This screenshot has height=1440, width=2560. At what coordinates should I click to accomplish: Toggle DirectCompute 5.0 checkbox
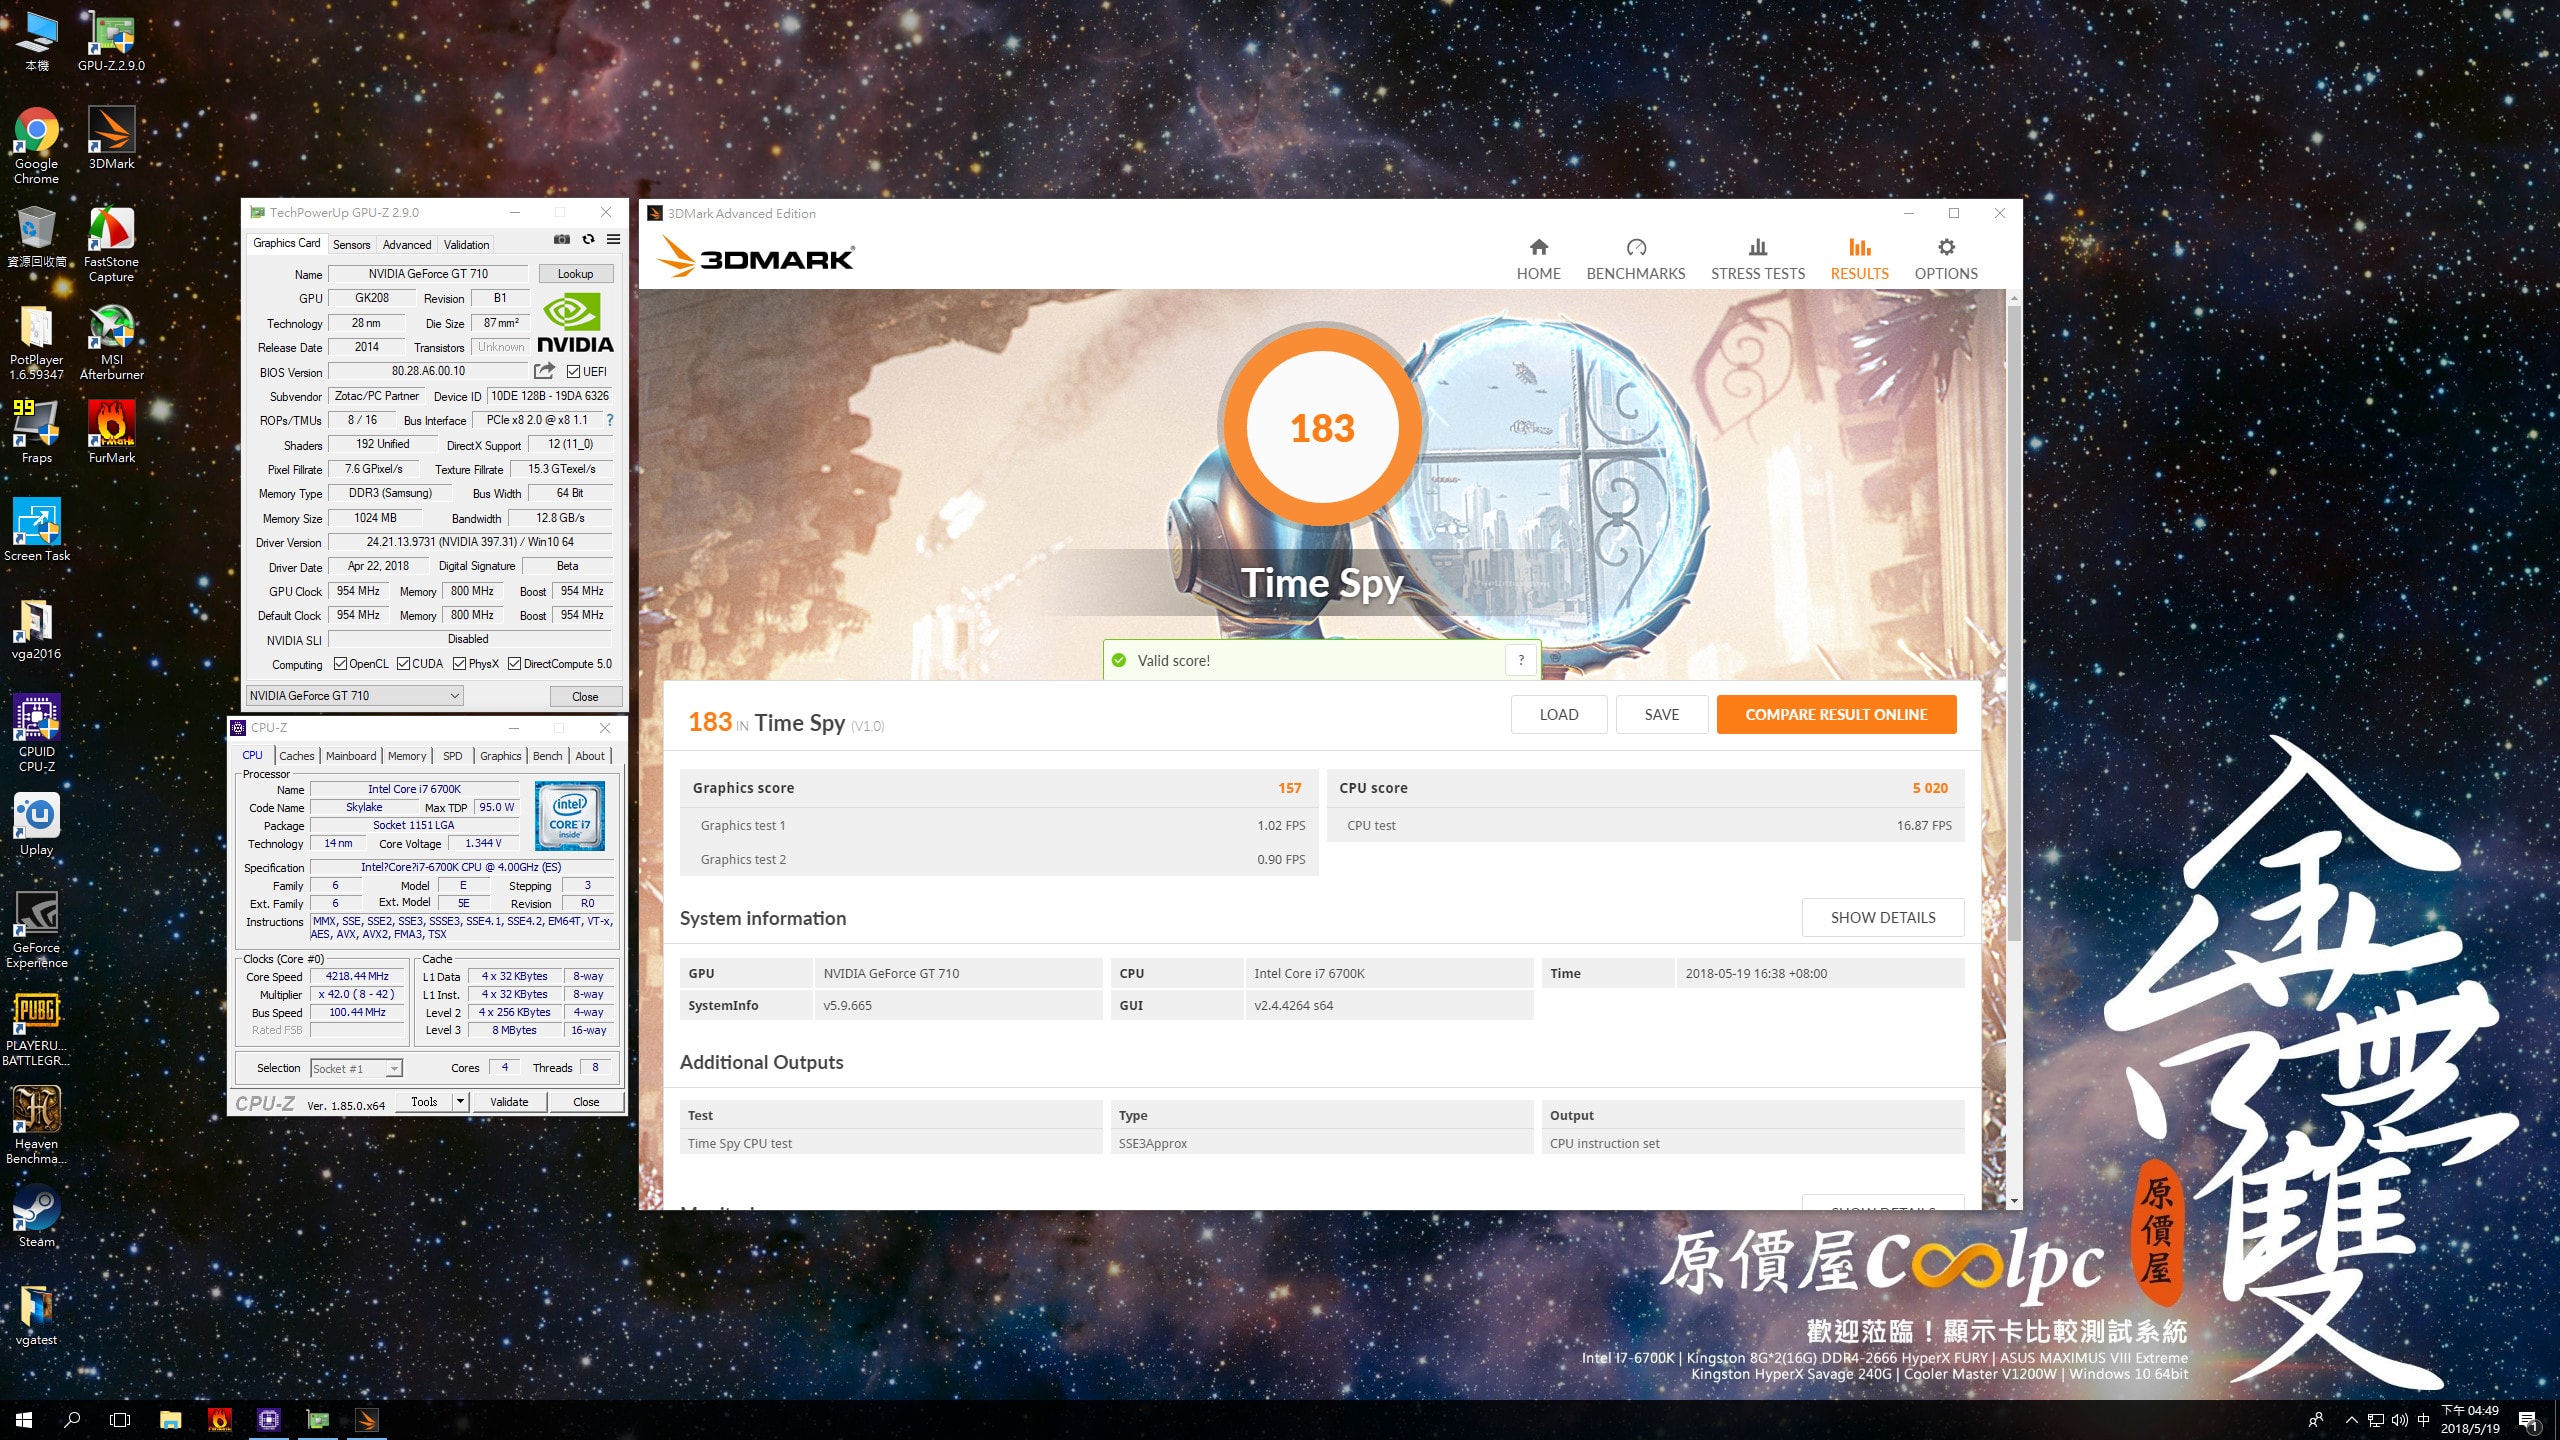coord(514,664)
